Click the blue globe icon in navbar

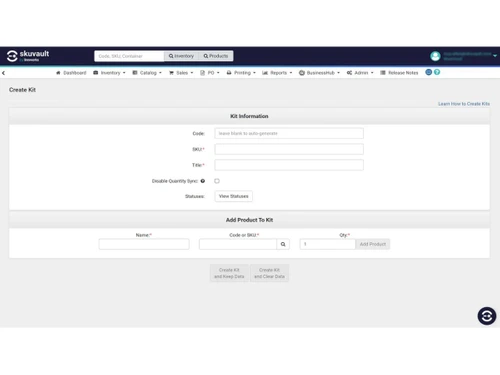coord(429,72)
